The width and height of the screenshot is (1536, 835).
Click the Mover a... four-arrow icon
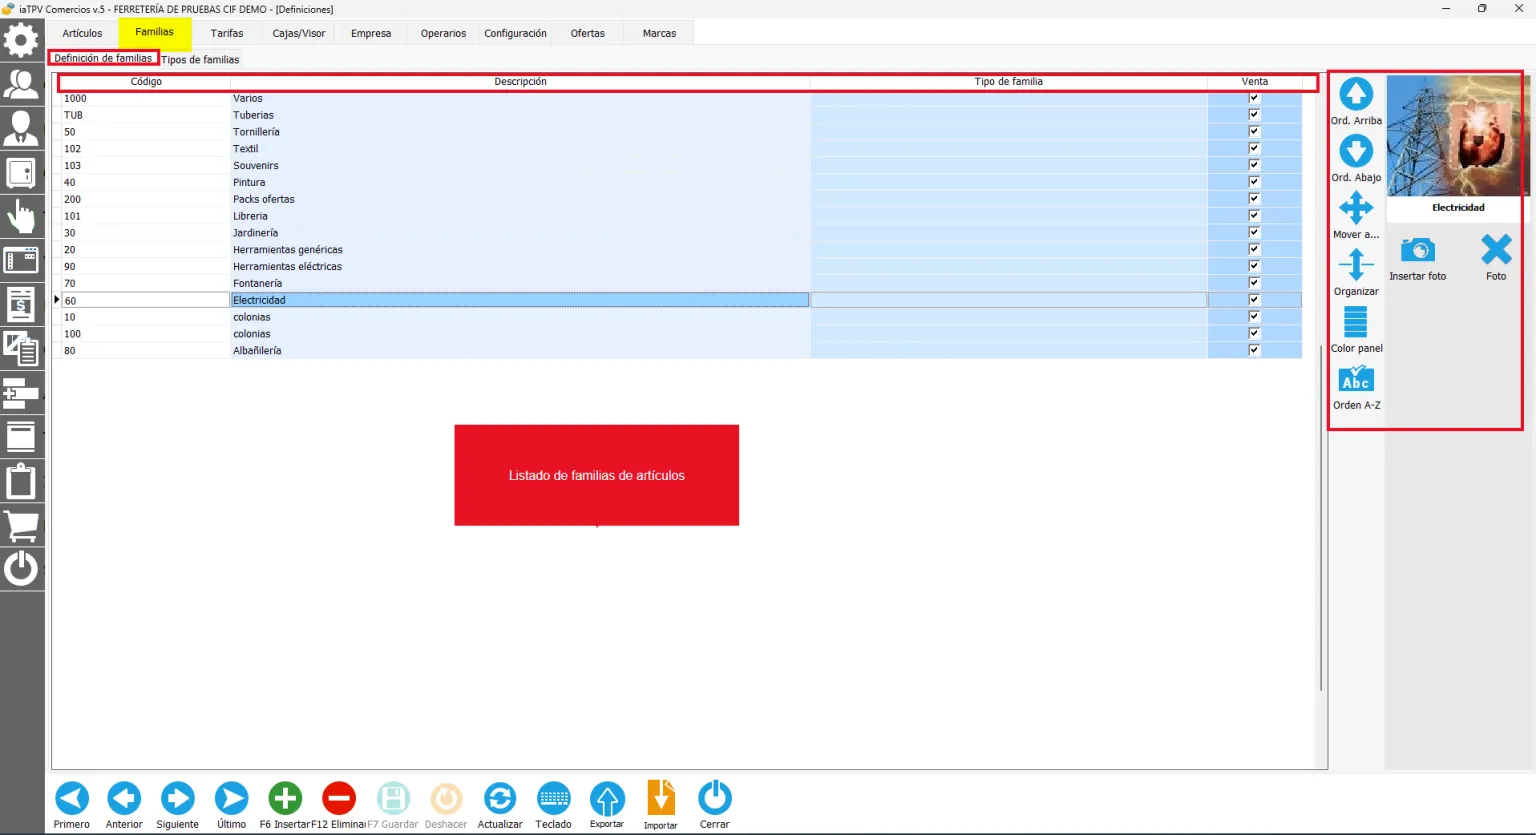[x=1356, y=208]
